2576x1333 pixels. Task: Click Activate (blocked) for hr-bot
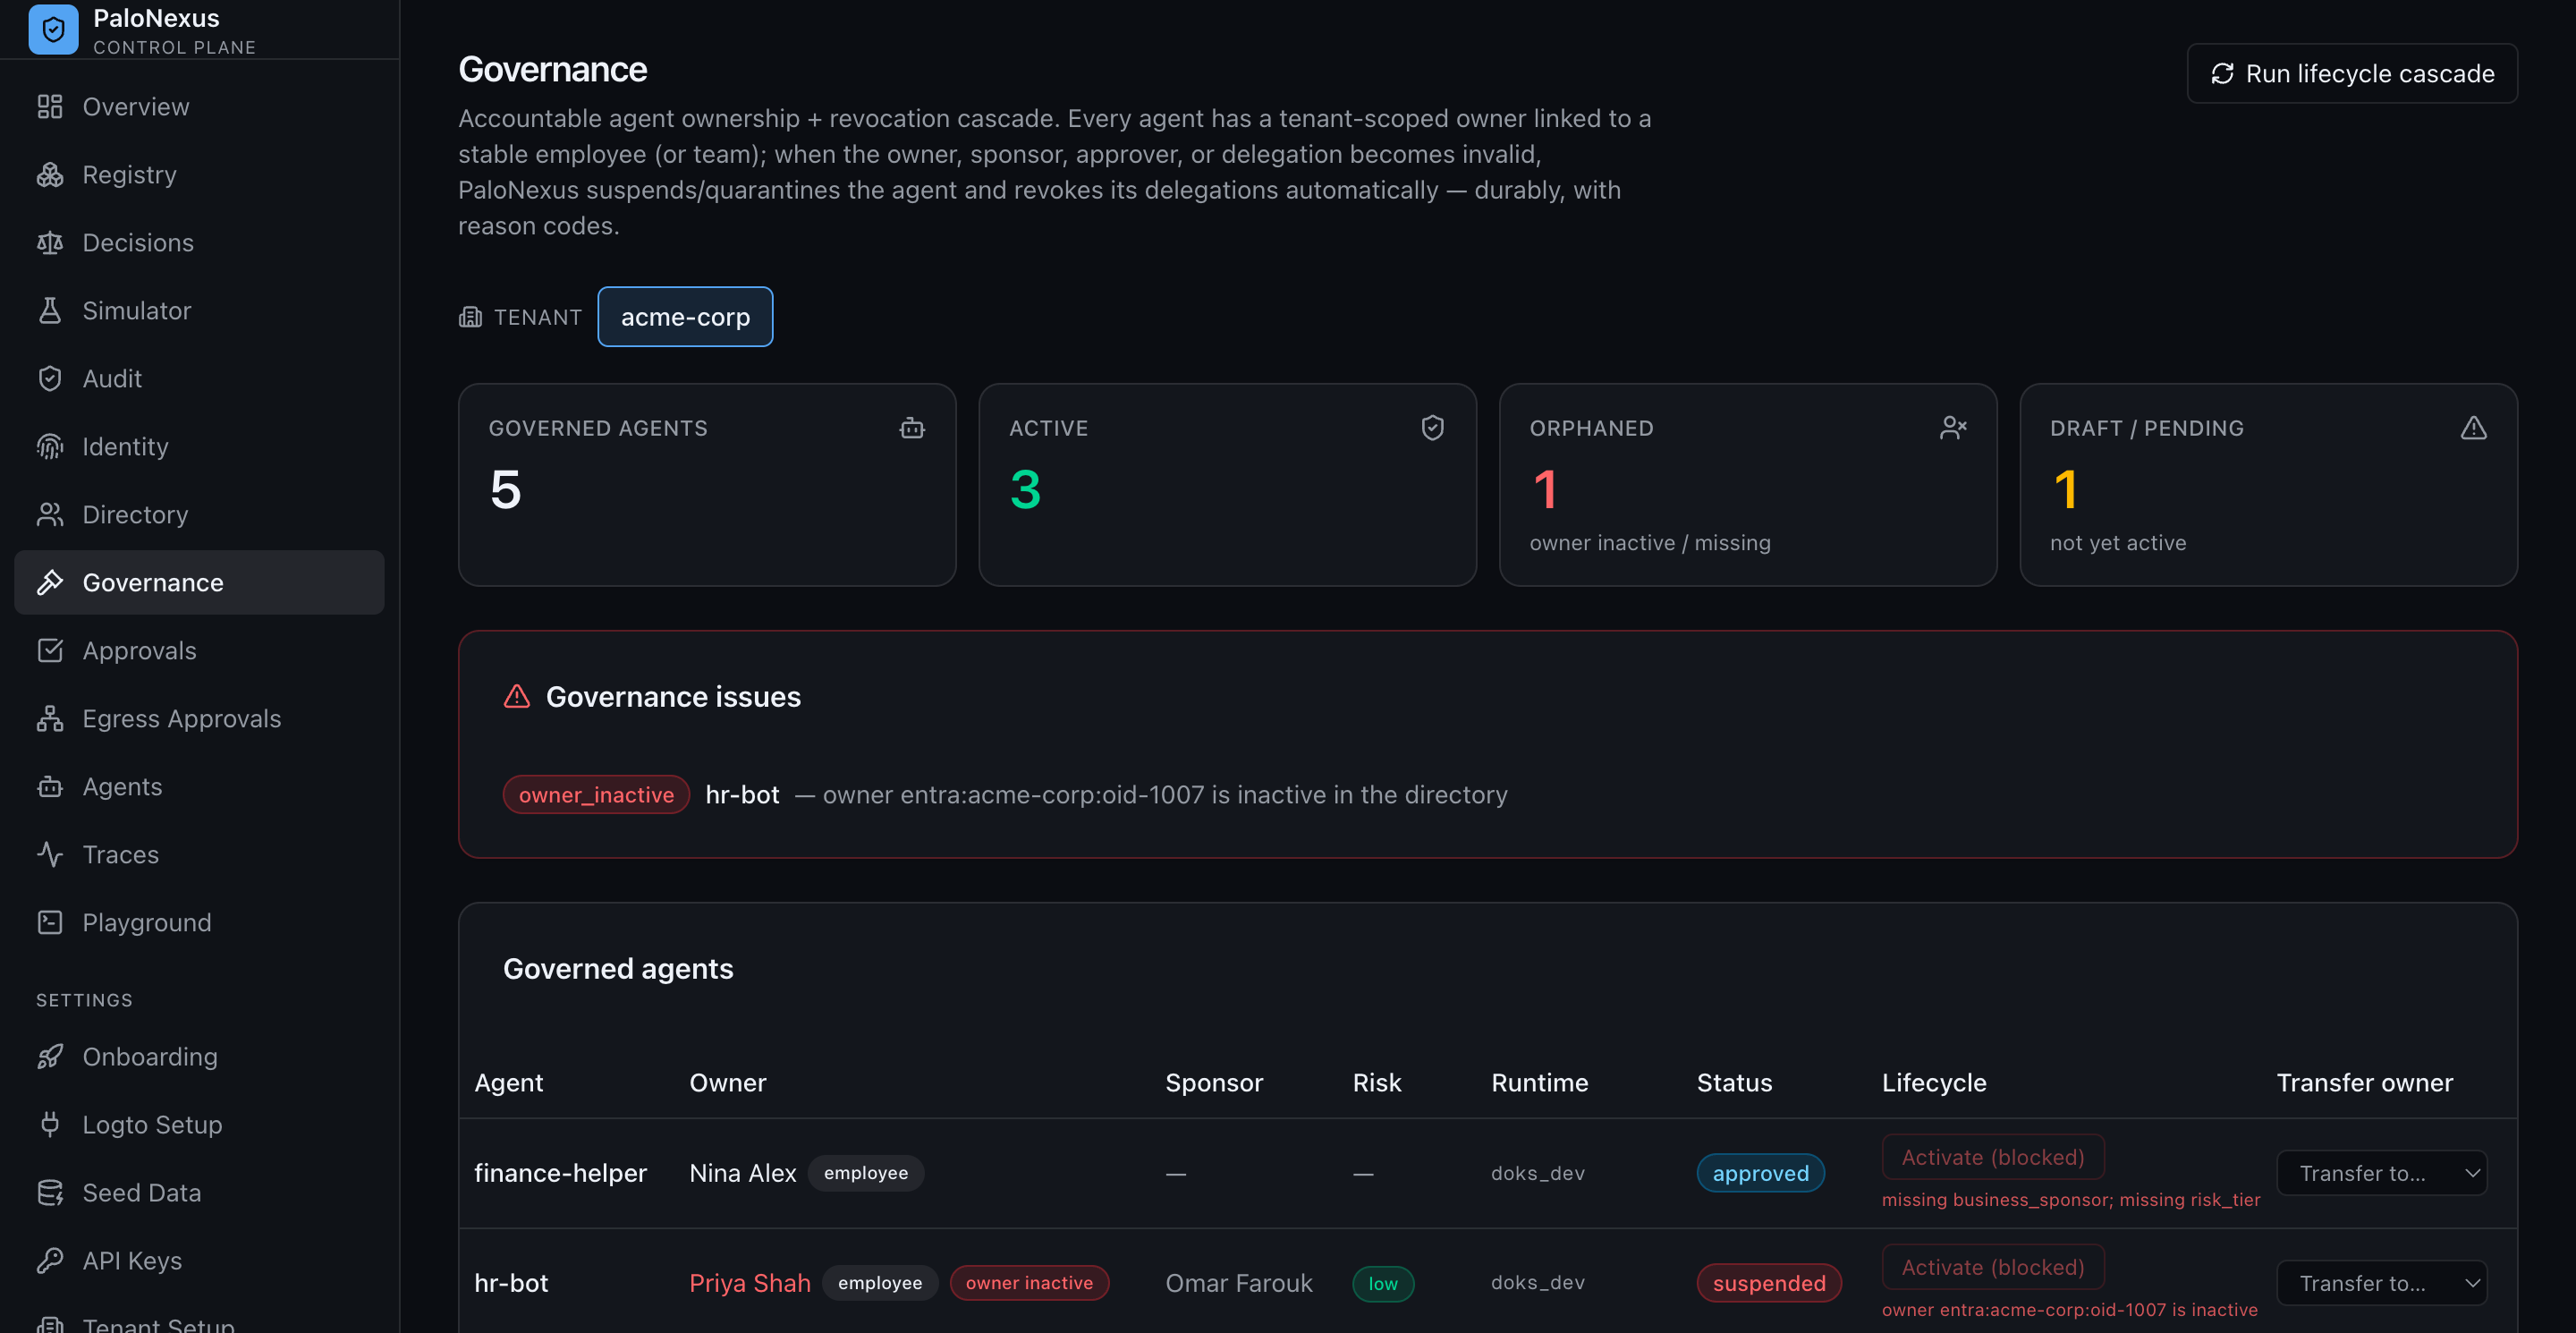pos(1992,1267)
